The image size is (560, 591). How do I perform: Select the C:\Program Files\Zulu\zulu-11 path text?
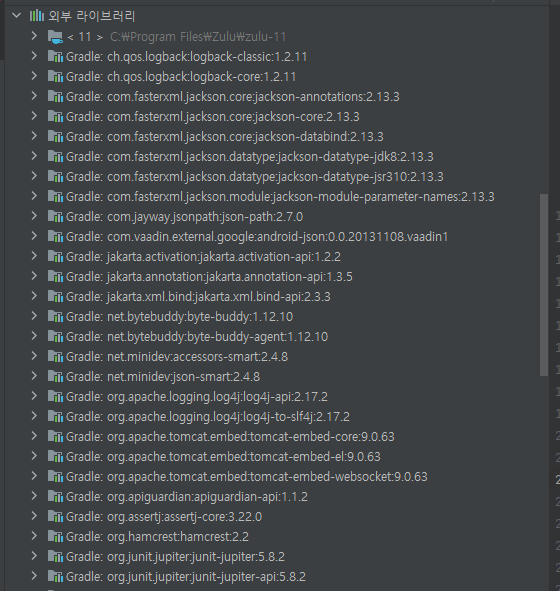tap(198, 37)
